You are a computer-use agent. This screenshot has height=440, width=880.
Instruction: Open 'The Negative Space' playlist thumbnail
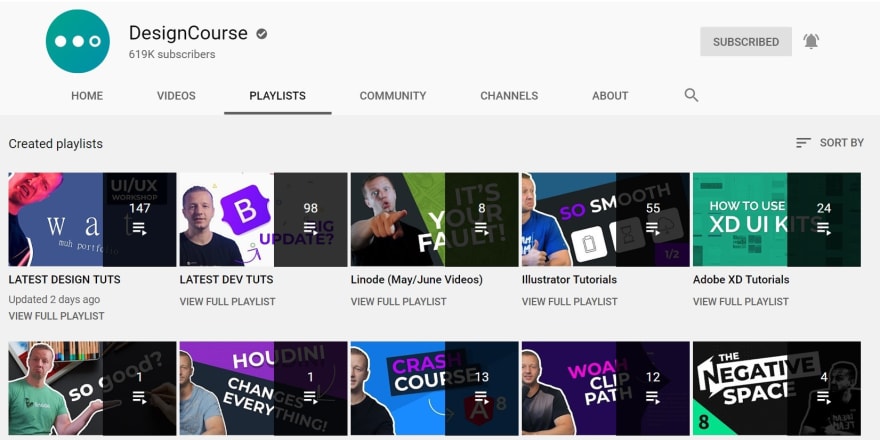pyautogui.click(x=777, y=388)
